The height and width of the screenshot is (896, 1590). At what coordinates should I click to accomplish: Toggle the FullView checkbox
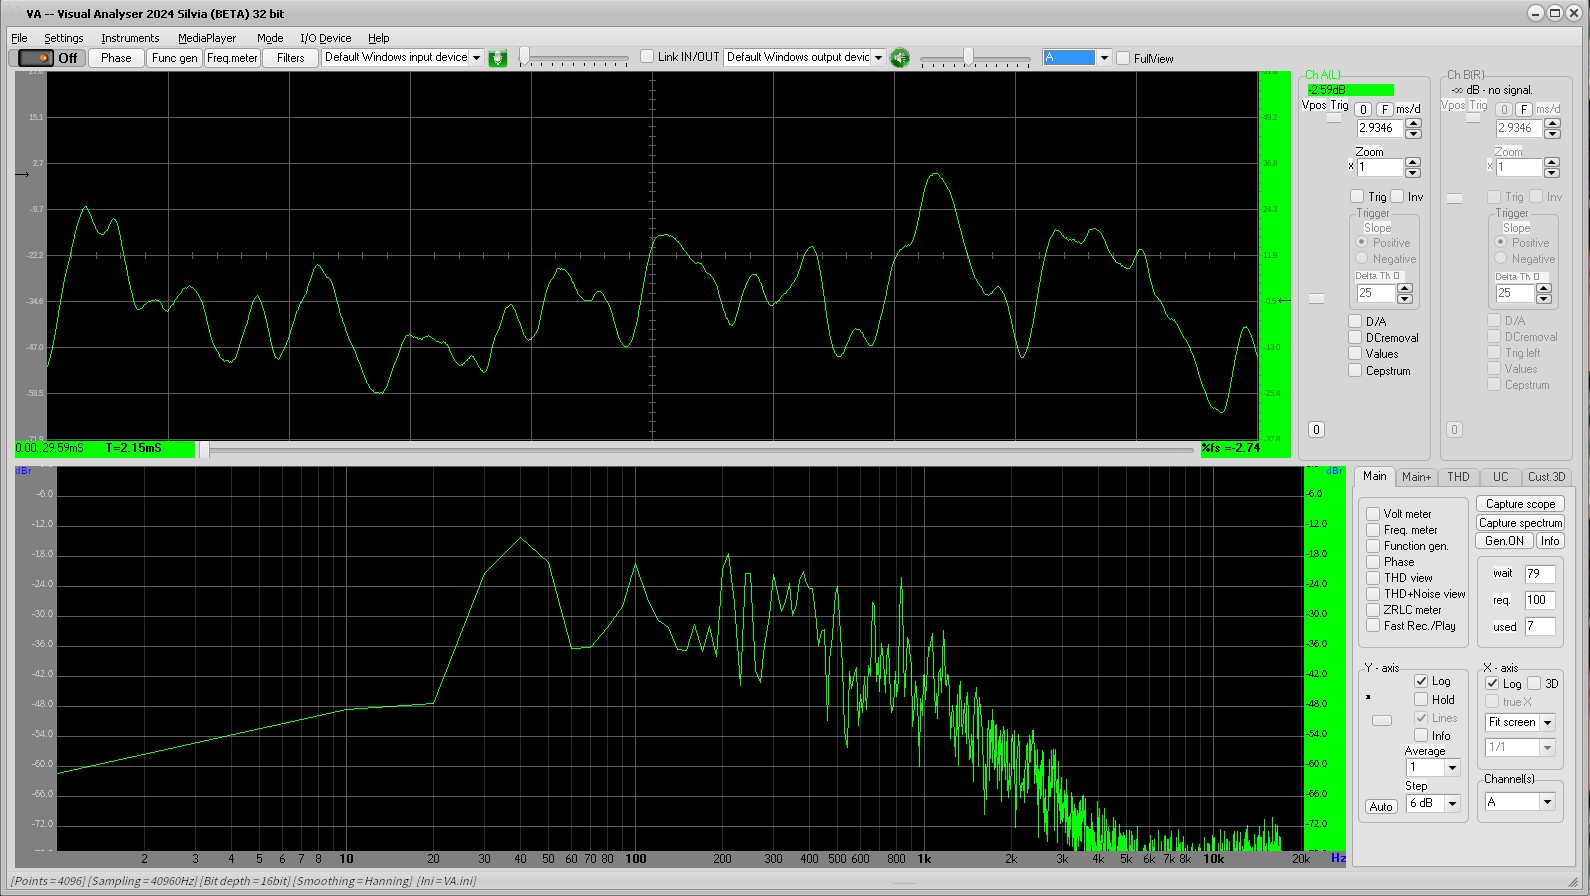1123,58
